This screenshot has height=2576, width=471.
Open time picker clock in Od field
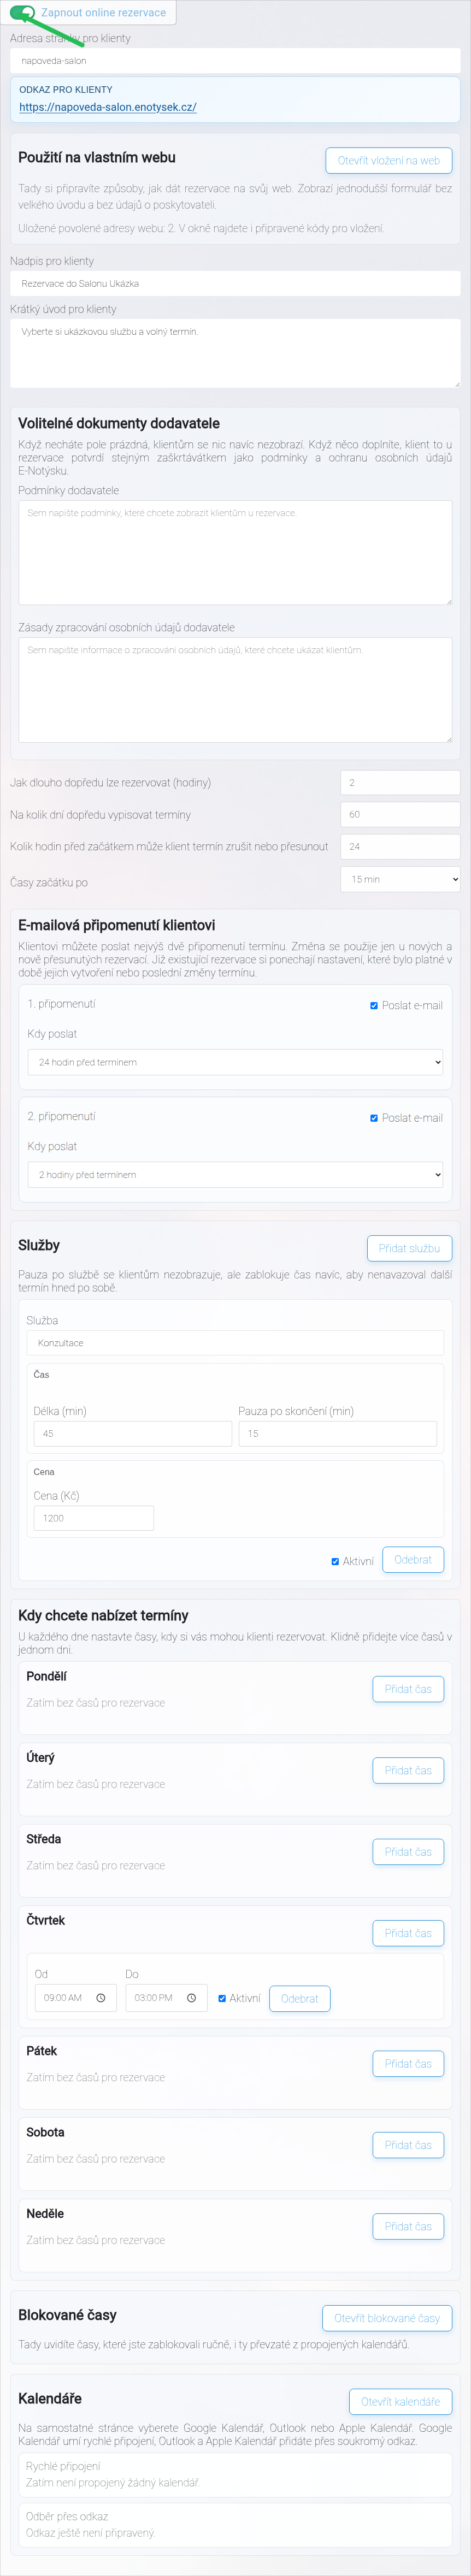pyautogui.click(x=100, y=1997)
